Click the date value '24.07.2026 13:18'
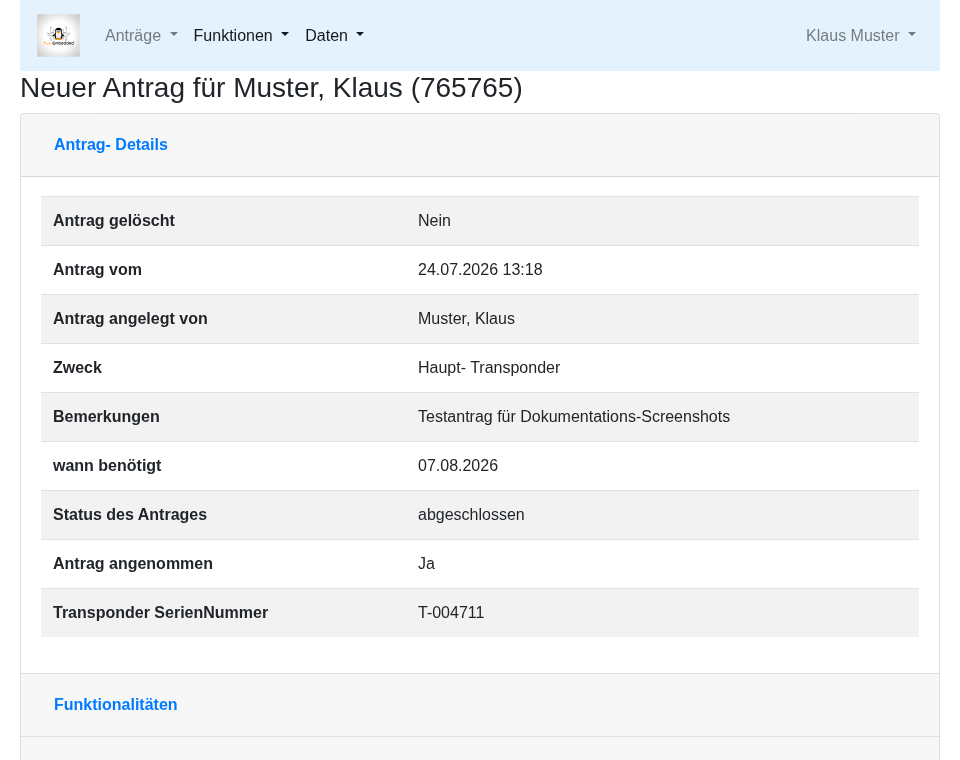Viewport: 960px width, 760px height. click(x=480, y=269)
